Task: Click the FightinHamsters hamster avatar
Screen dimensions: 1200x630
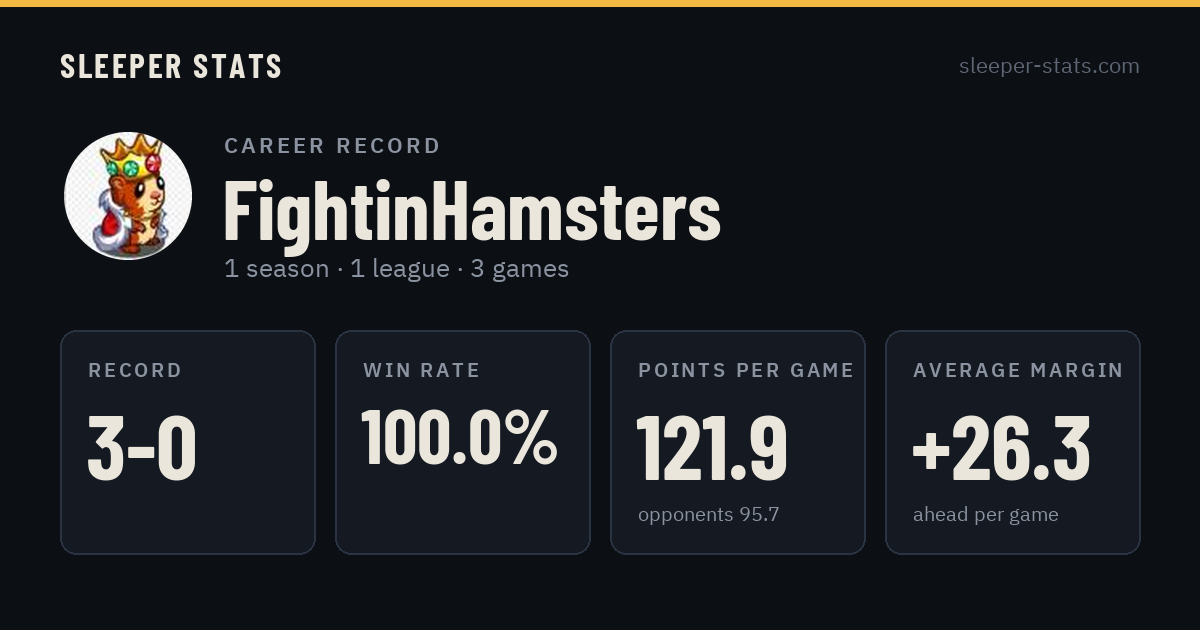Action: point(128,196)
